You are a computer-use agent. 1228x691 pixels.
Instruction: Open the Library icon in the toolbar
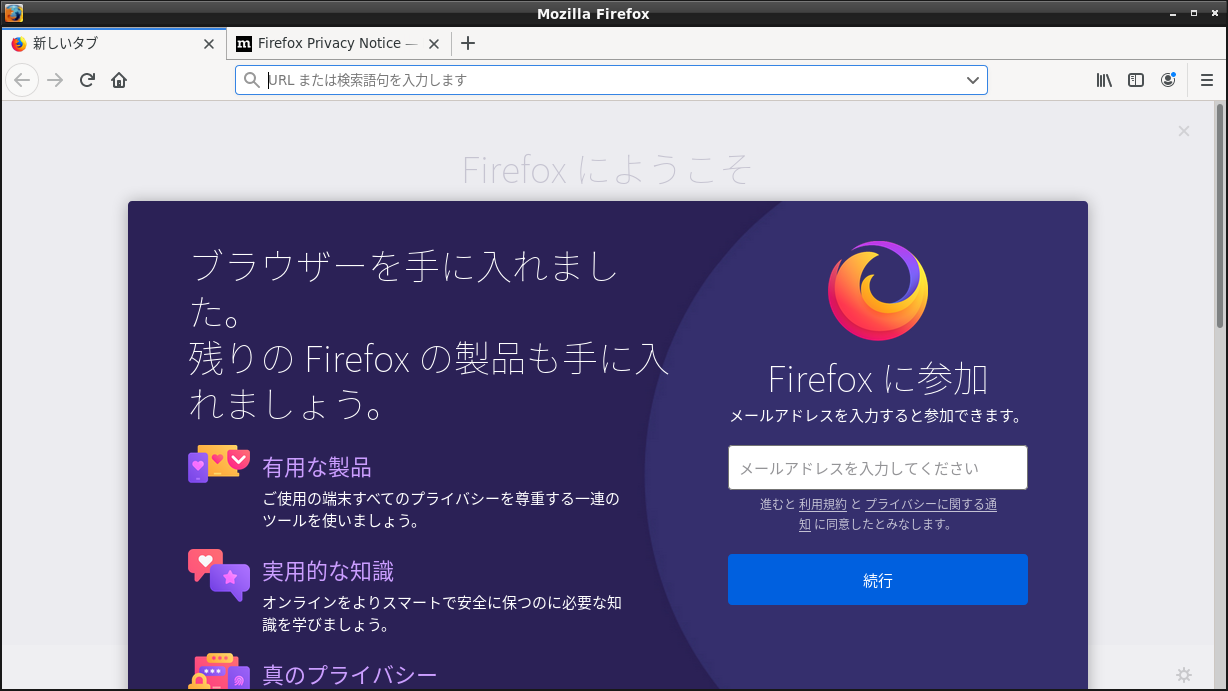(x=1104, y=80)
